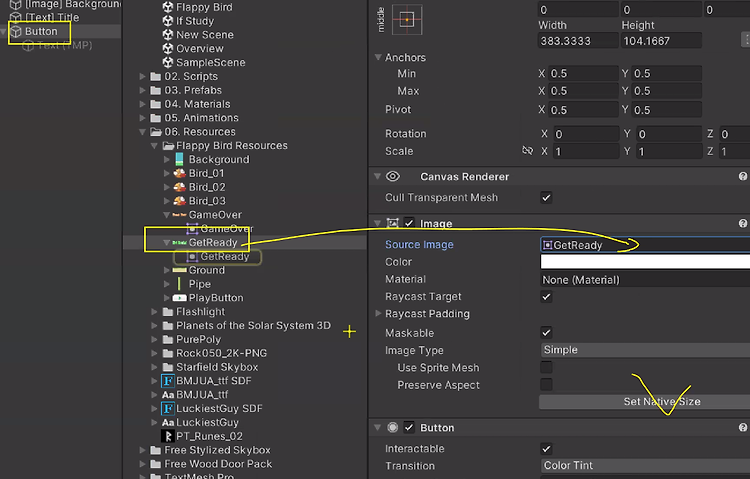
Task: Collapse Flappy Bird Resources folder arrow
Action: (154, 145)
